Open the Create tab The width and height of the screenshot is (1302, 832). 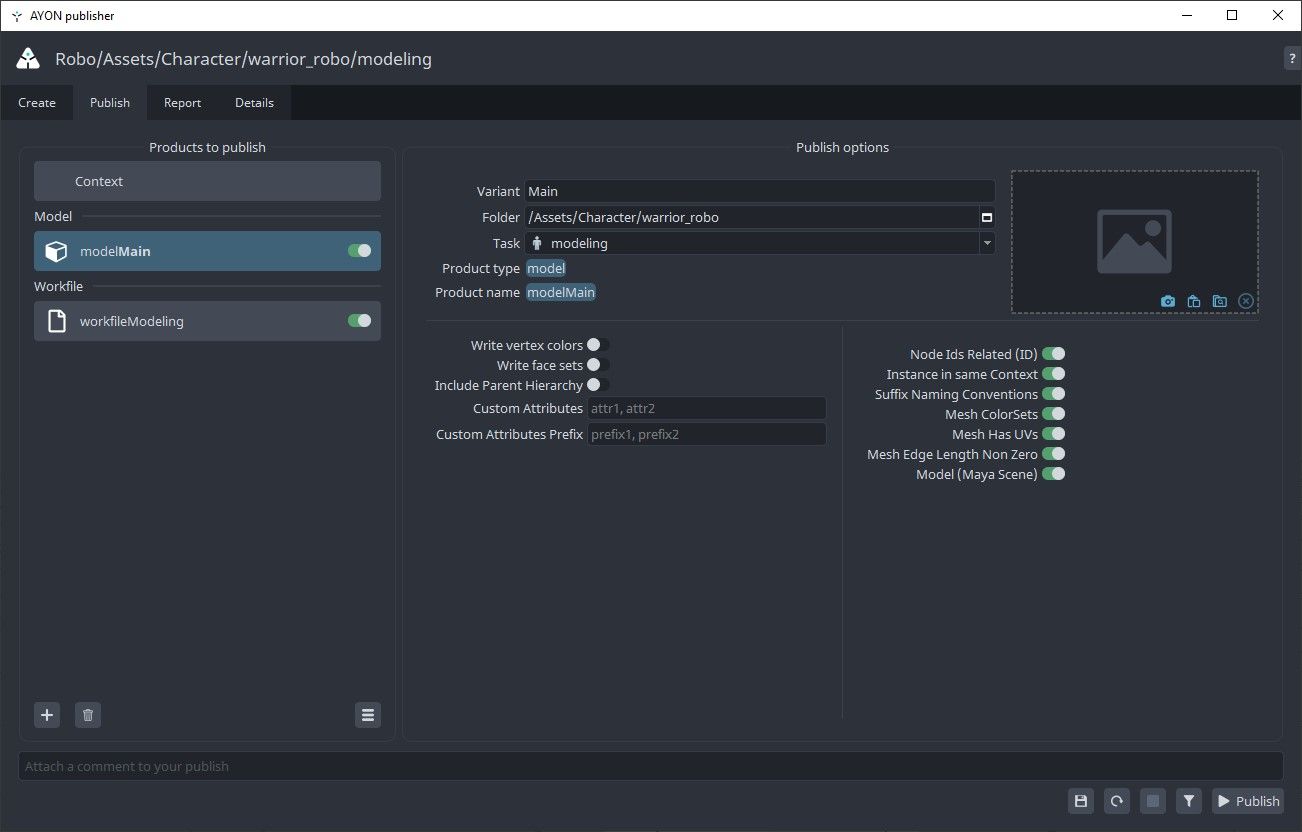coord(37,103)
